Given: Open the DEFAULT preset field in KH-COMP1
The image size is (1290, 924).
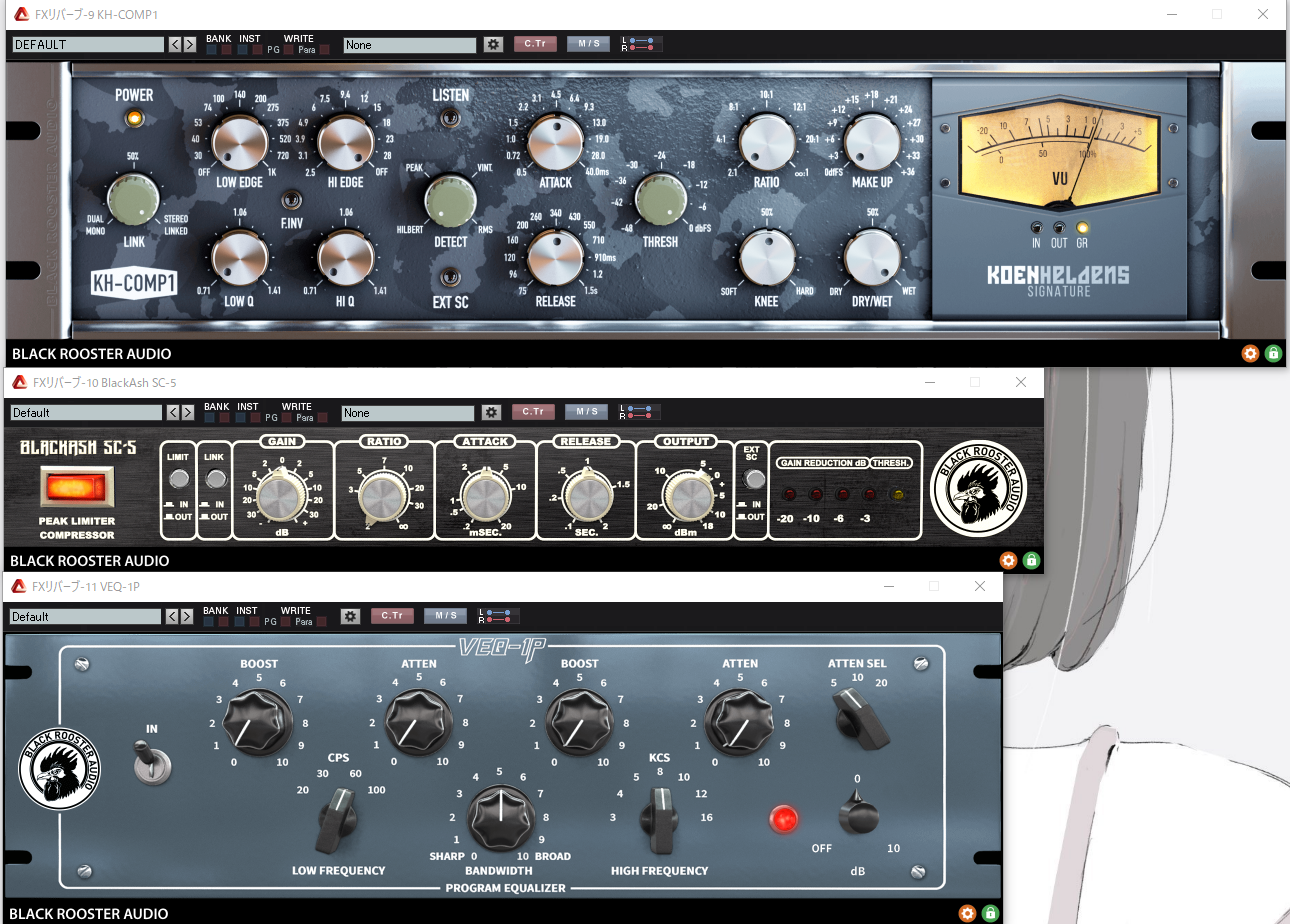Looking at the screenshot, I should tap(88, 44).
